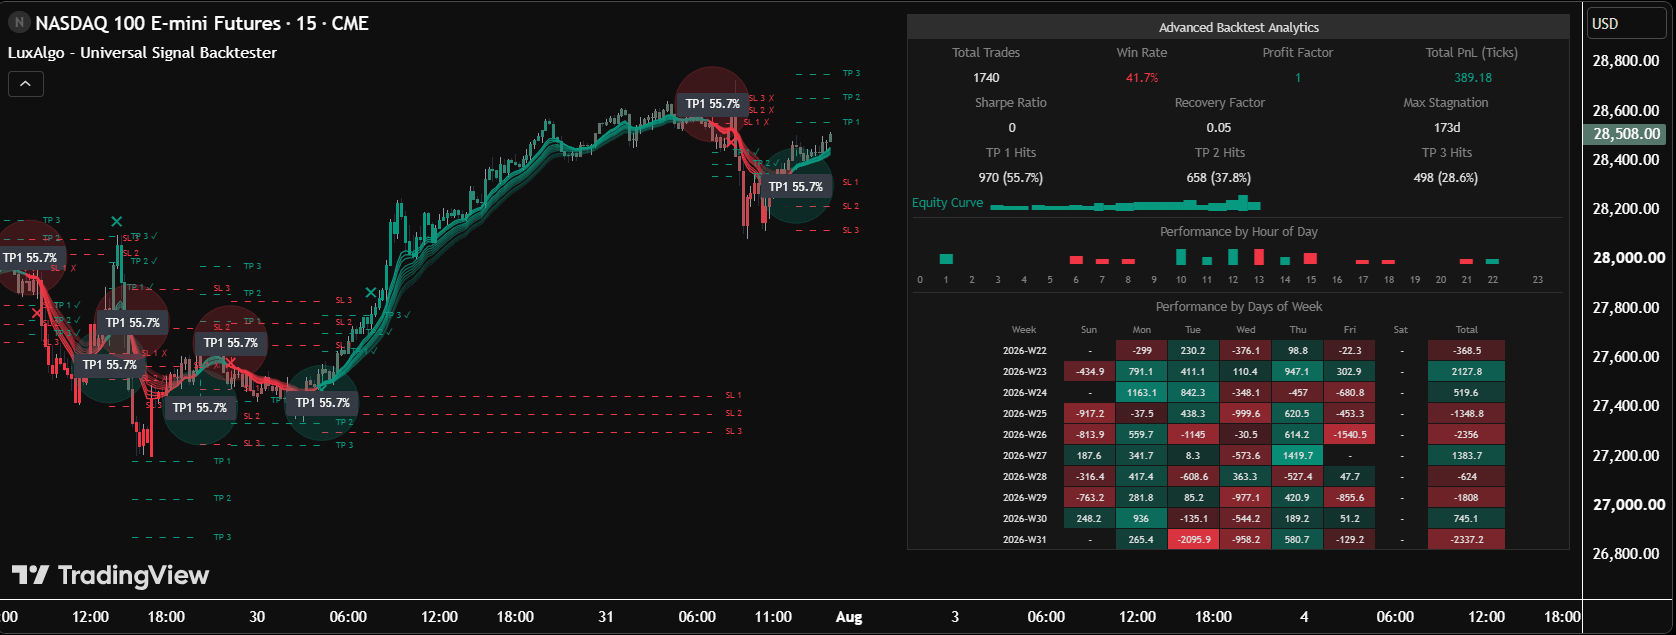Viewport: 1676px width, 635px height.
Task: Click the Total Trades value 1740
Action: (986, 78)
